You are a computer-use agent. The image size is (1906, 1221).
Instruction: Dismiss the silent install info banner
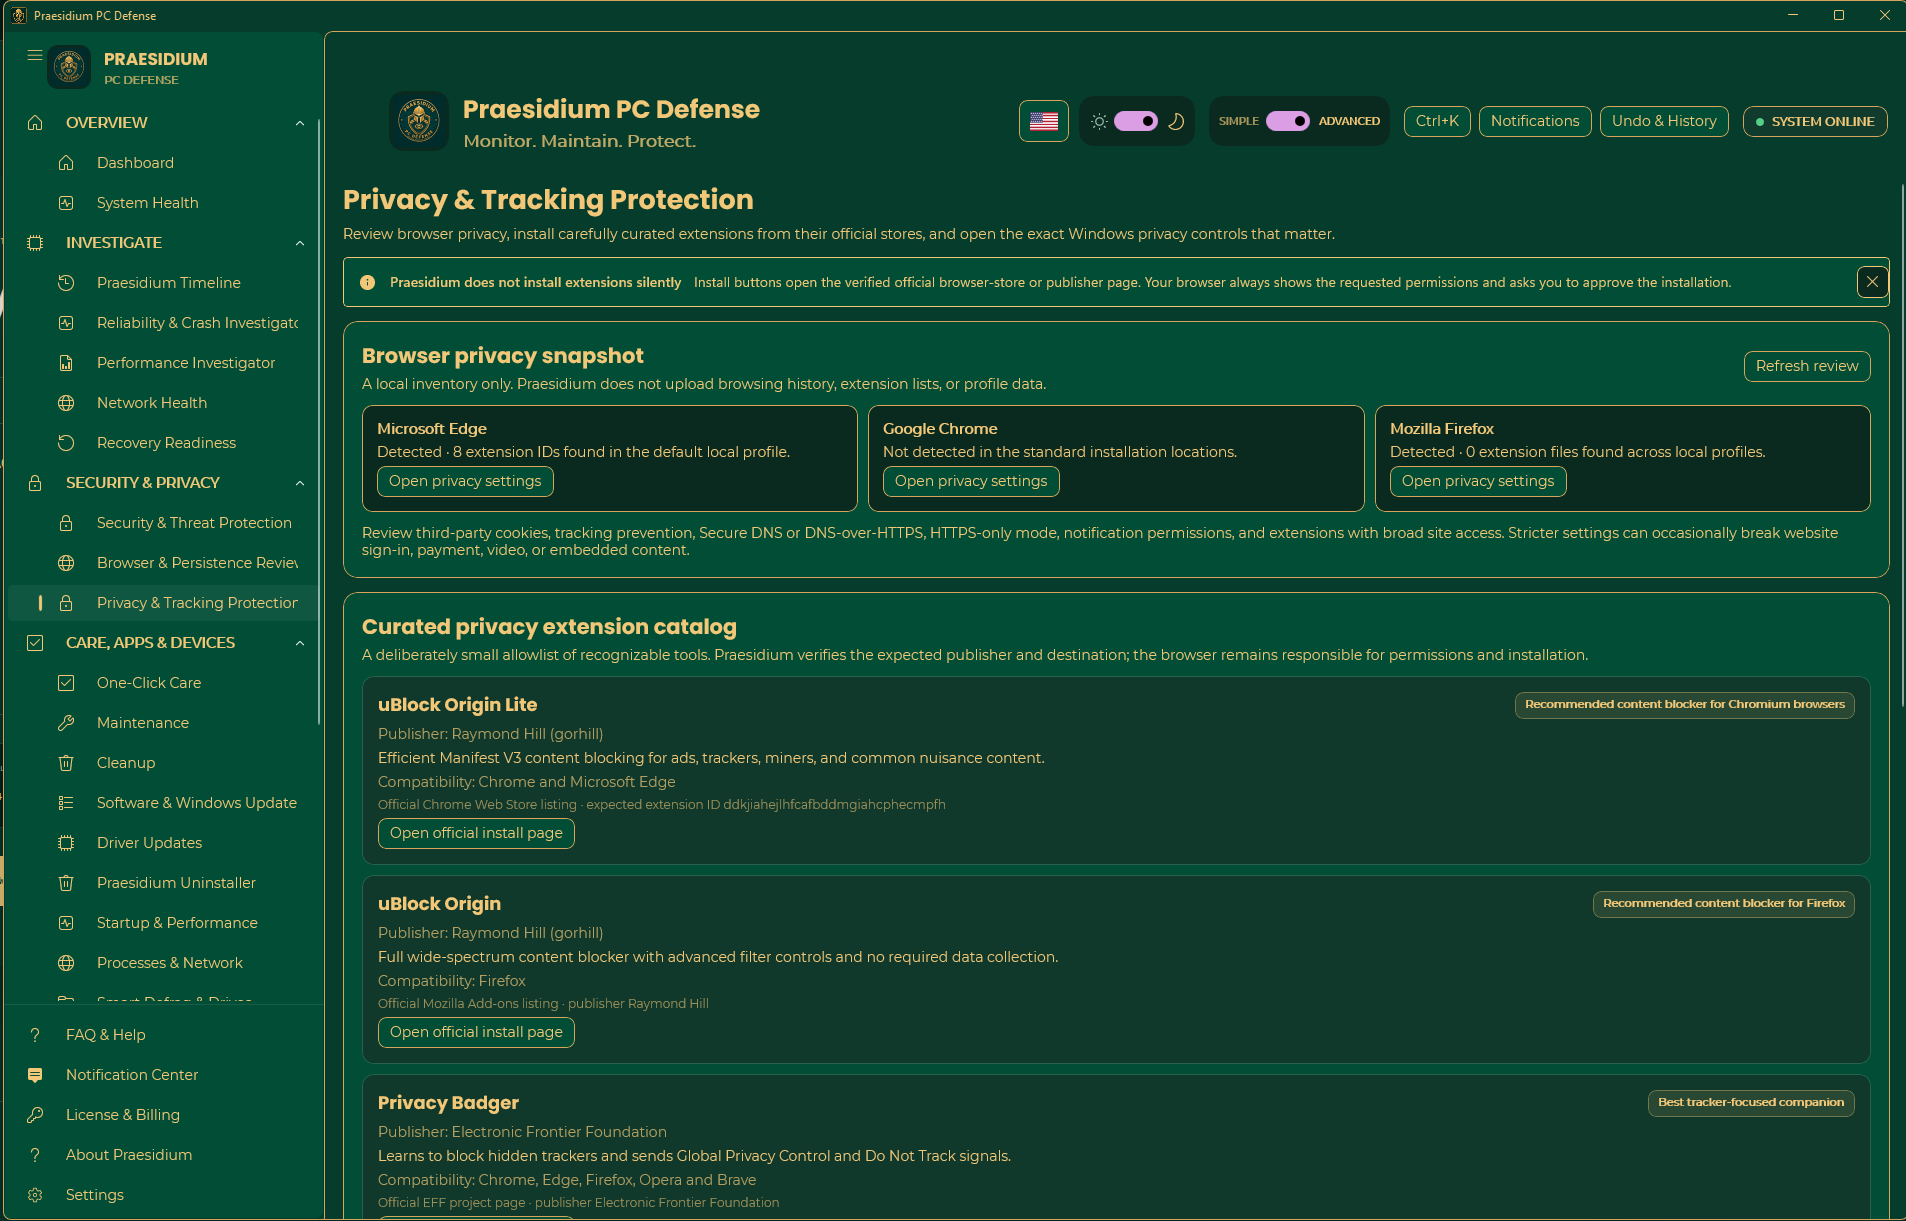click(1872, 283)
